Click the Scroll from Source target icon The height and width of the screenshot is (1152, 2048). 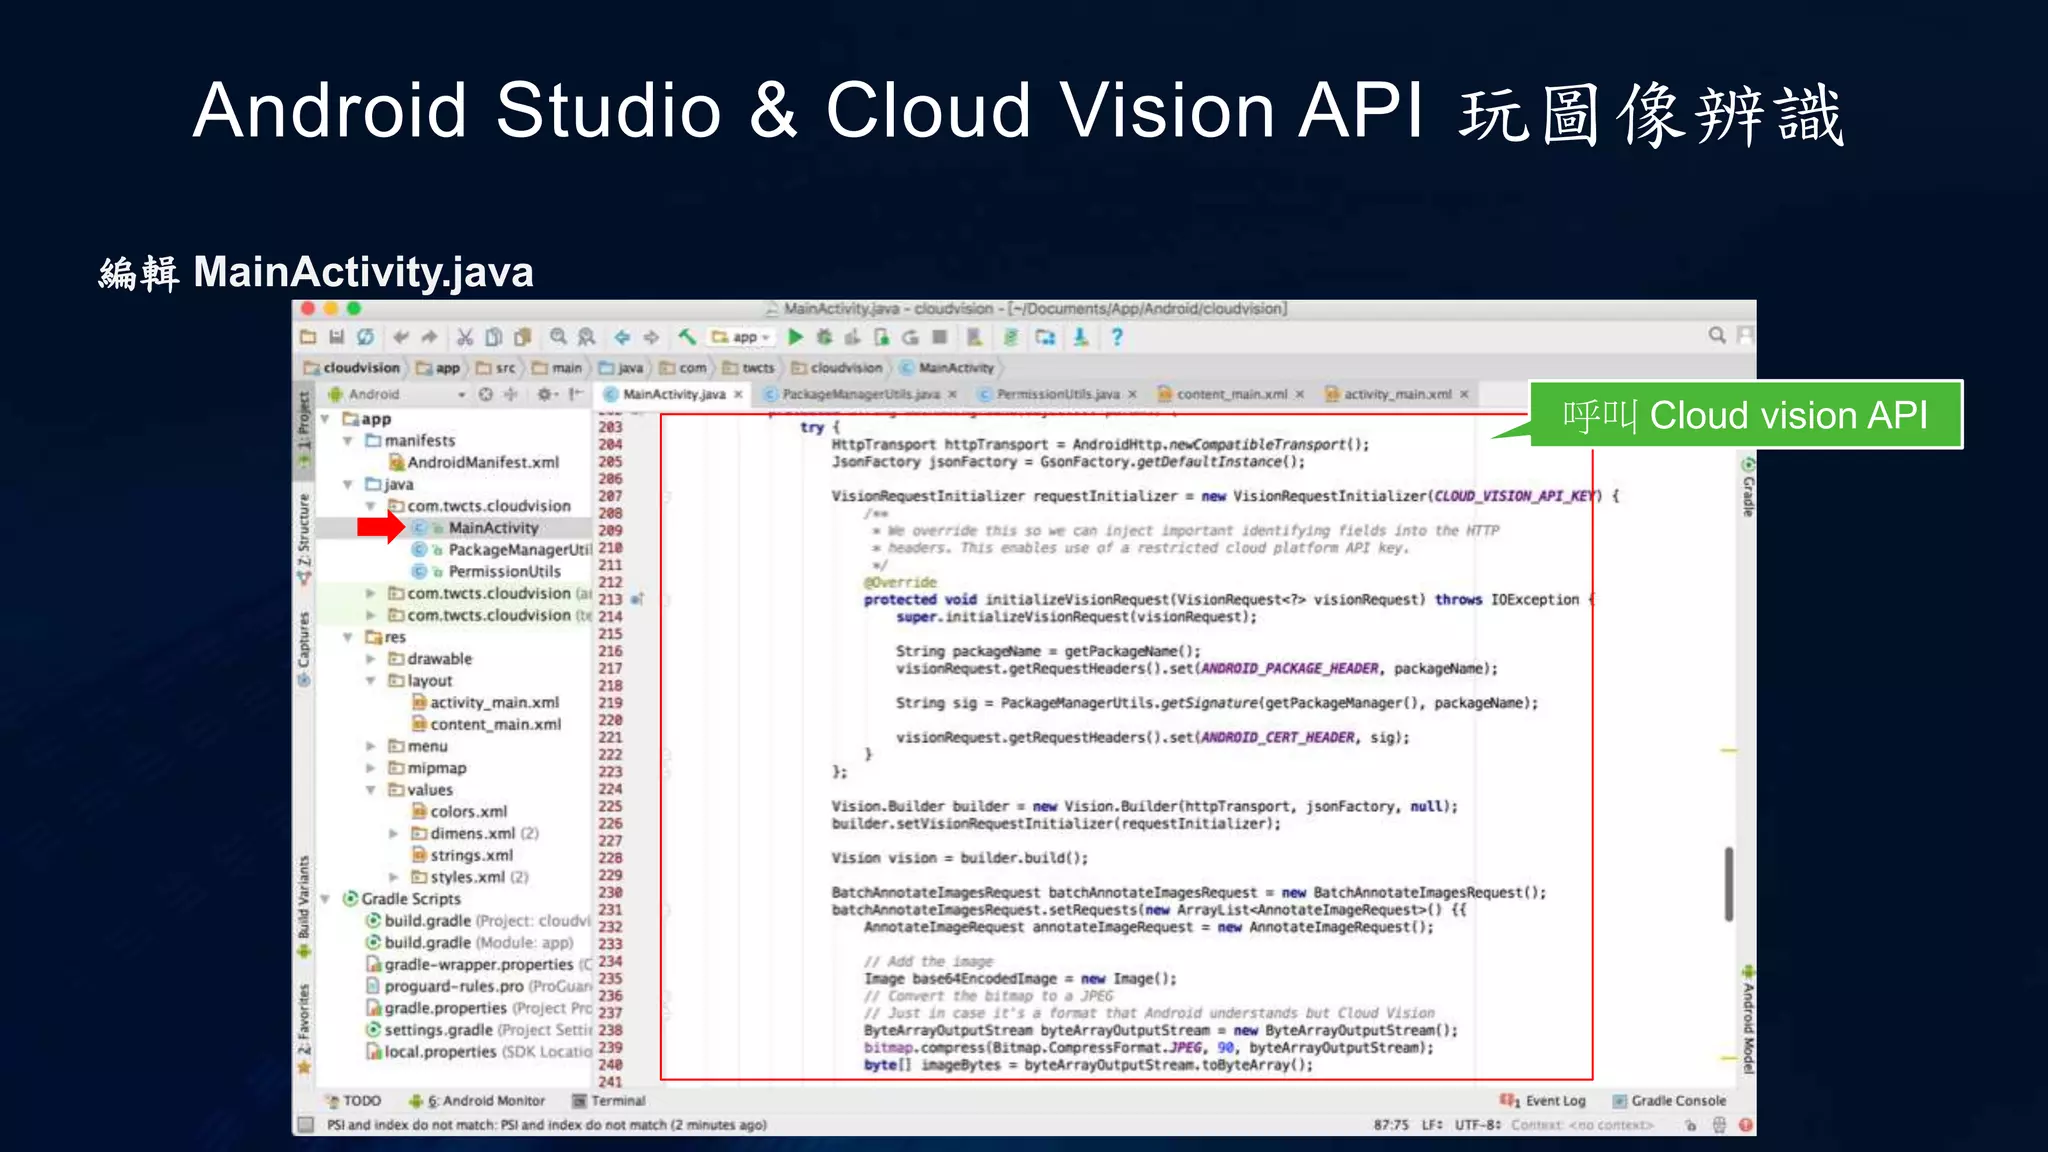click(486, 394)
